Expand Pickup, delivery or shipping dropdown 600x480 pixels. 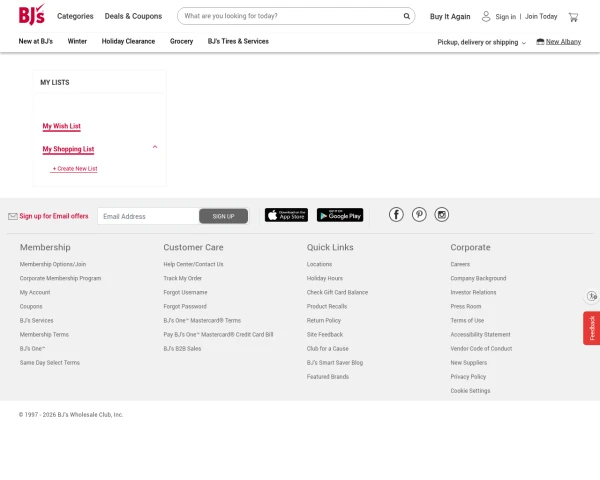coord(481,42)
